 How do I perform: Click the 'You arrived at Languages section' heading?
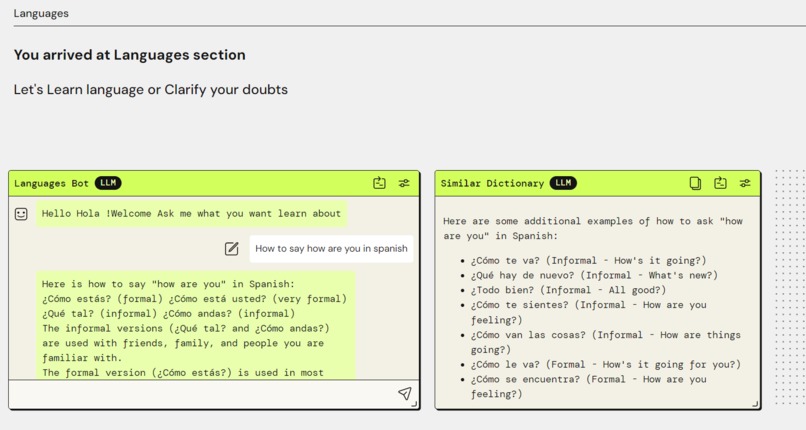coord(130,55)
